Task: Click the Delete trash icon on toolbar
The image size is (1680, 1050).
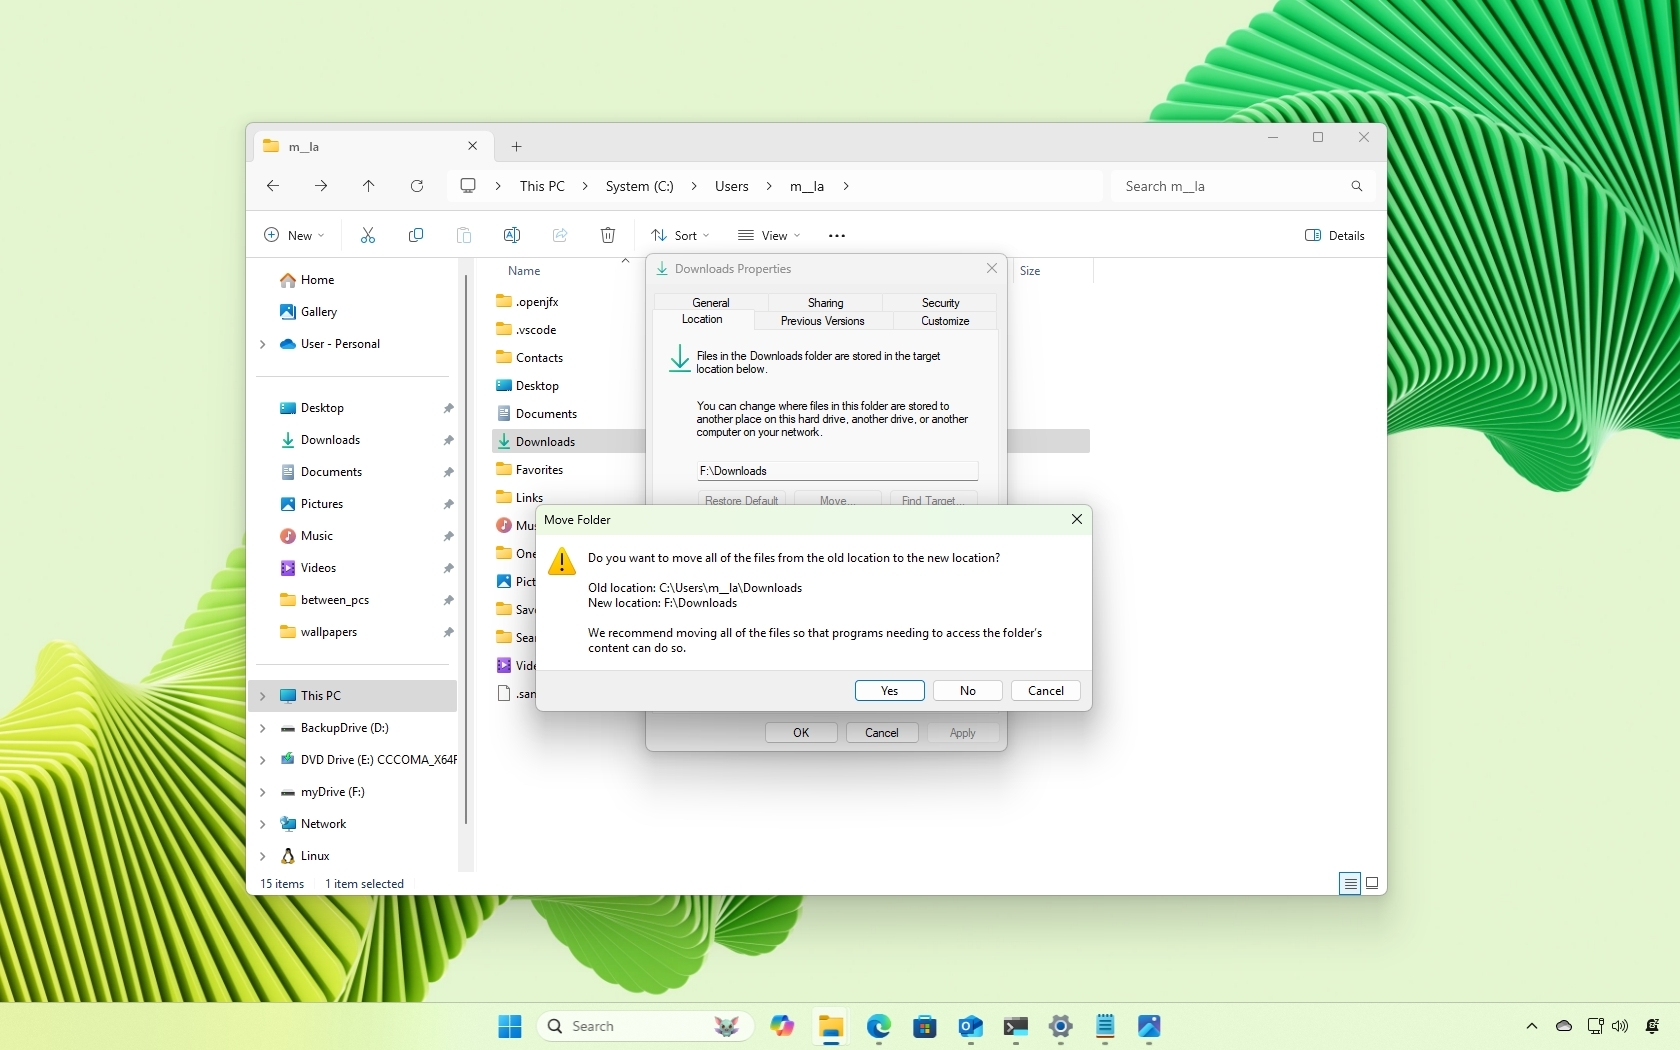Action: pos(608,235)
